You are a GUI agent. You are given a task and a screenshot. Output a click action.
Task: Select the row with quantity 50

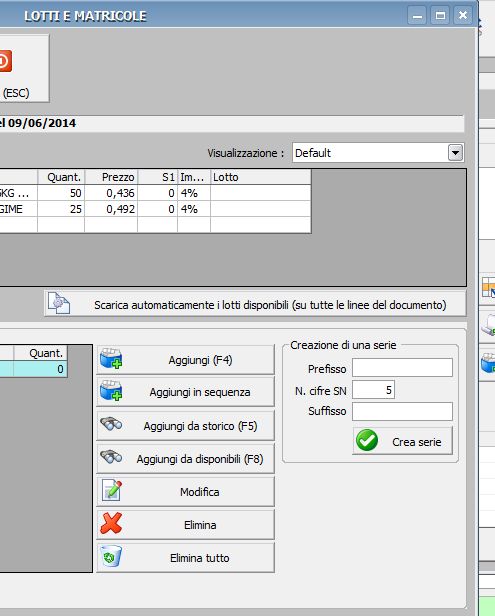pyautogui.click(x=155, y=193)
